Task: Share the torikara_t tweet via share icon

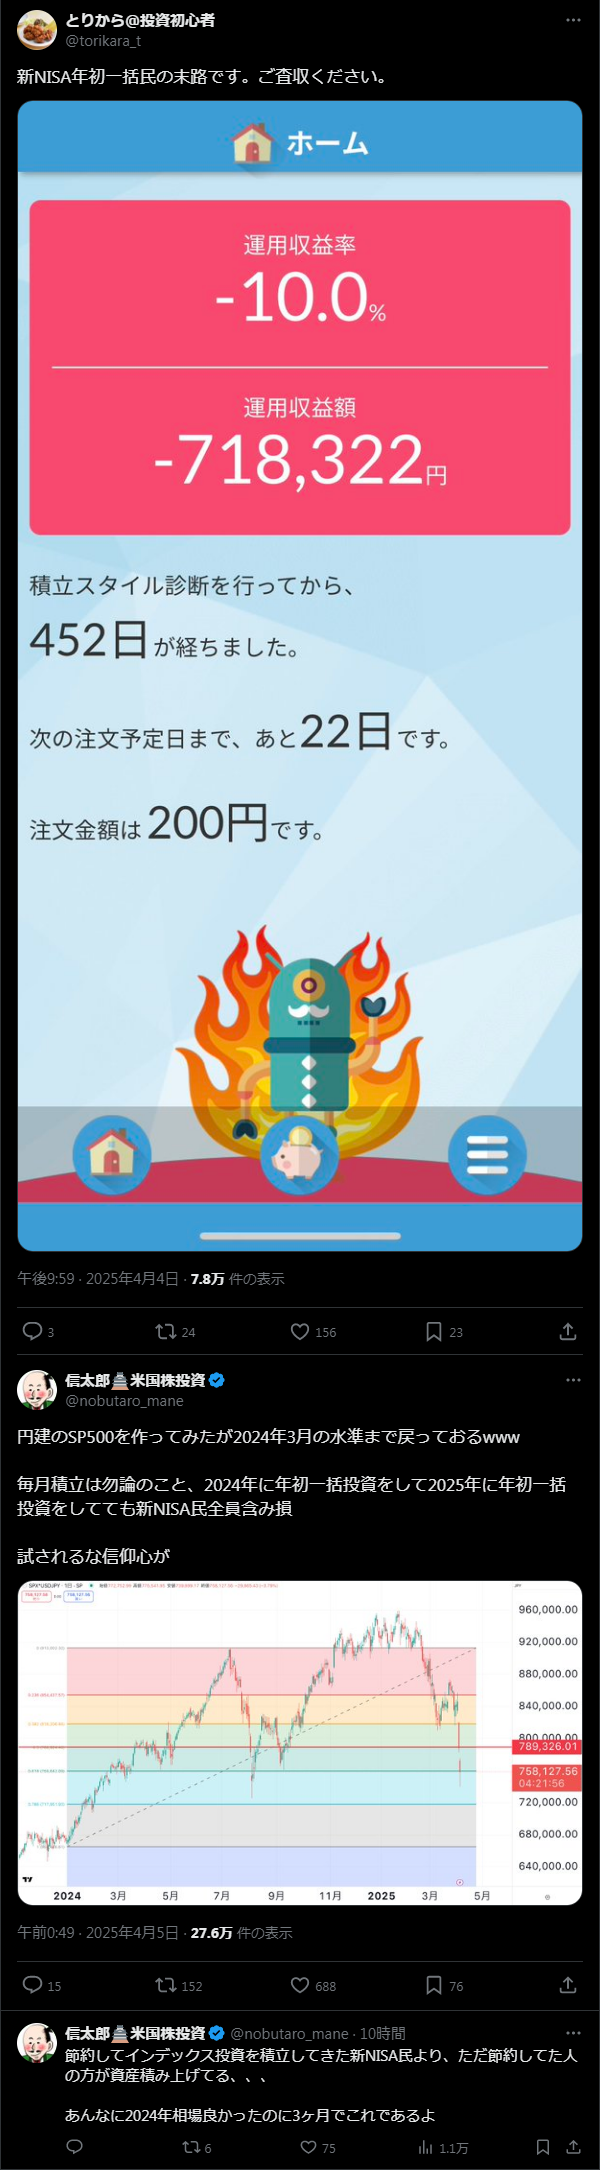Action: (x=568, y=1331)
